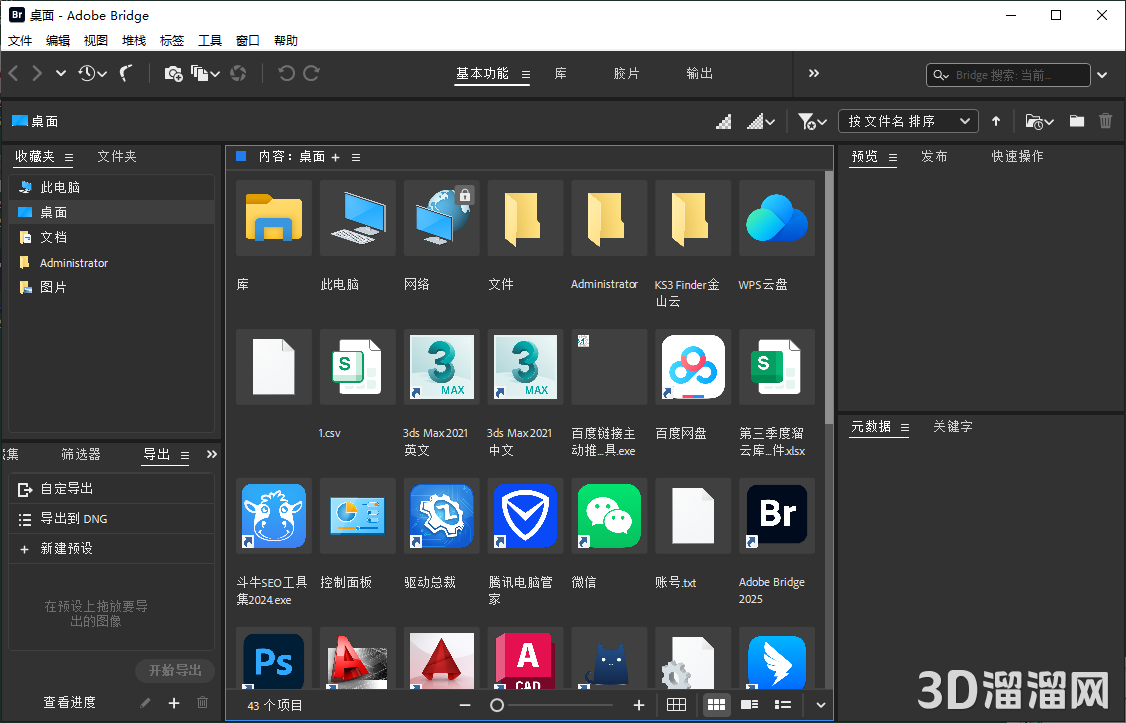Open the filter by rating funnel
The width and height of the screenshot is (1126, 723).
pos(812,121)
